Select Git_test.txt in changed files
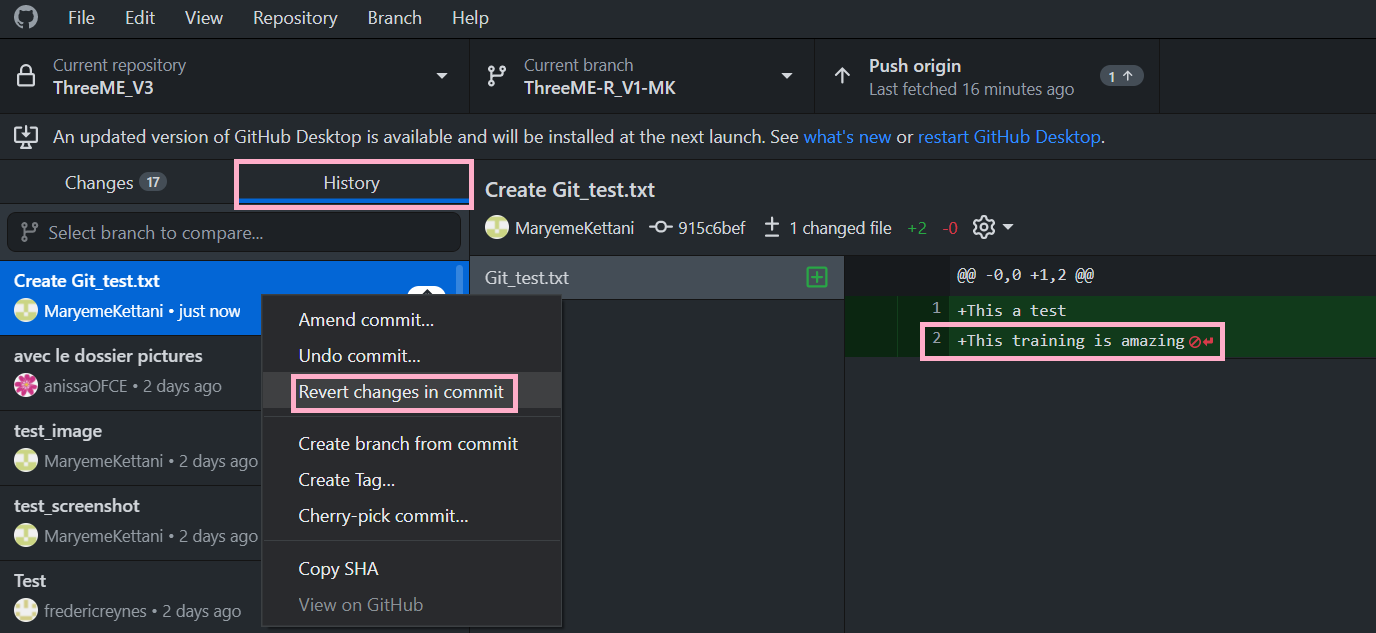Image resolution: width=1376 pixels, height=633 pixels. (x=657, y=278)
